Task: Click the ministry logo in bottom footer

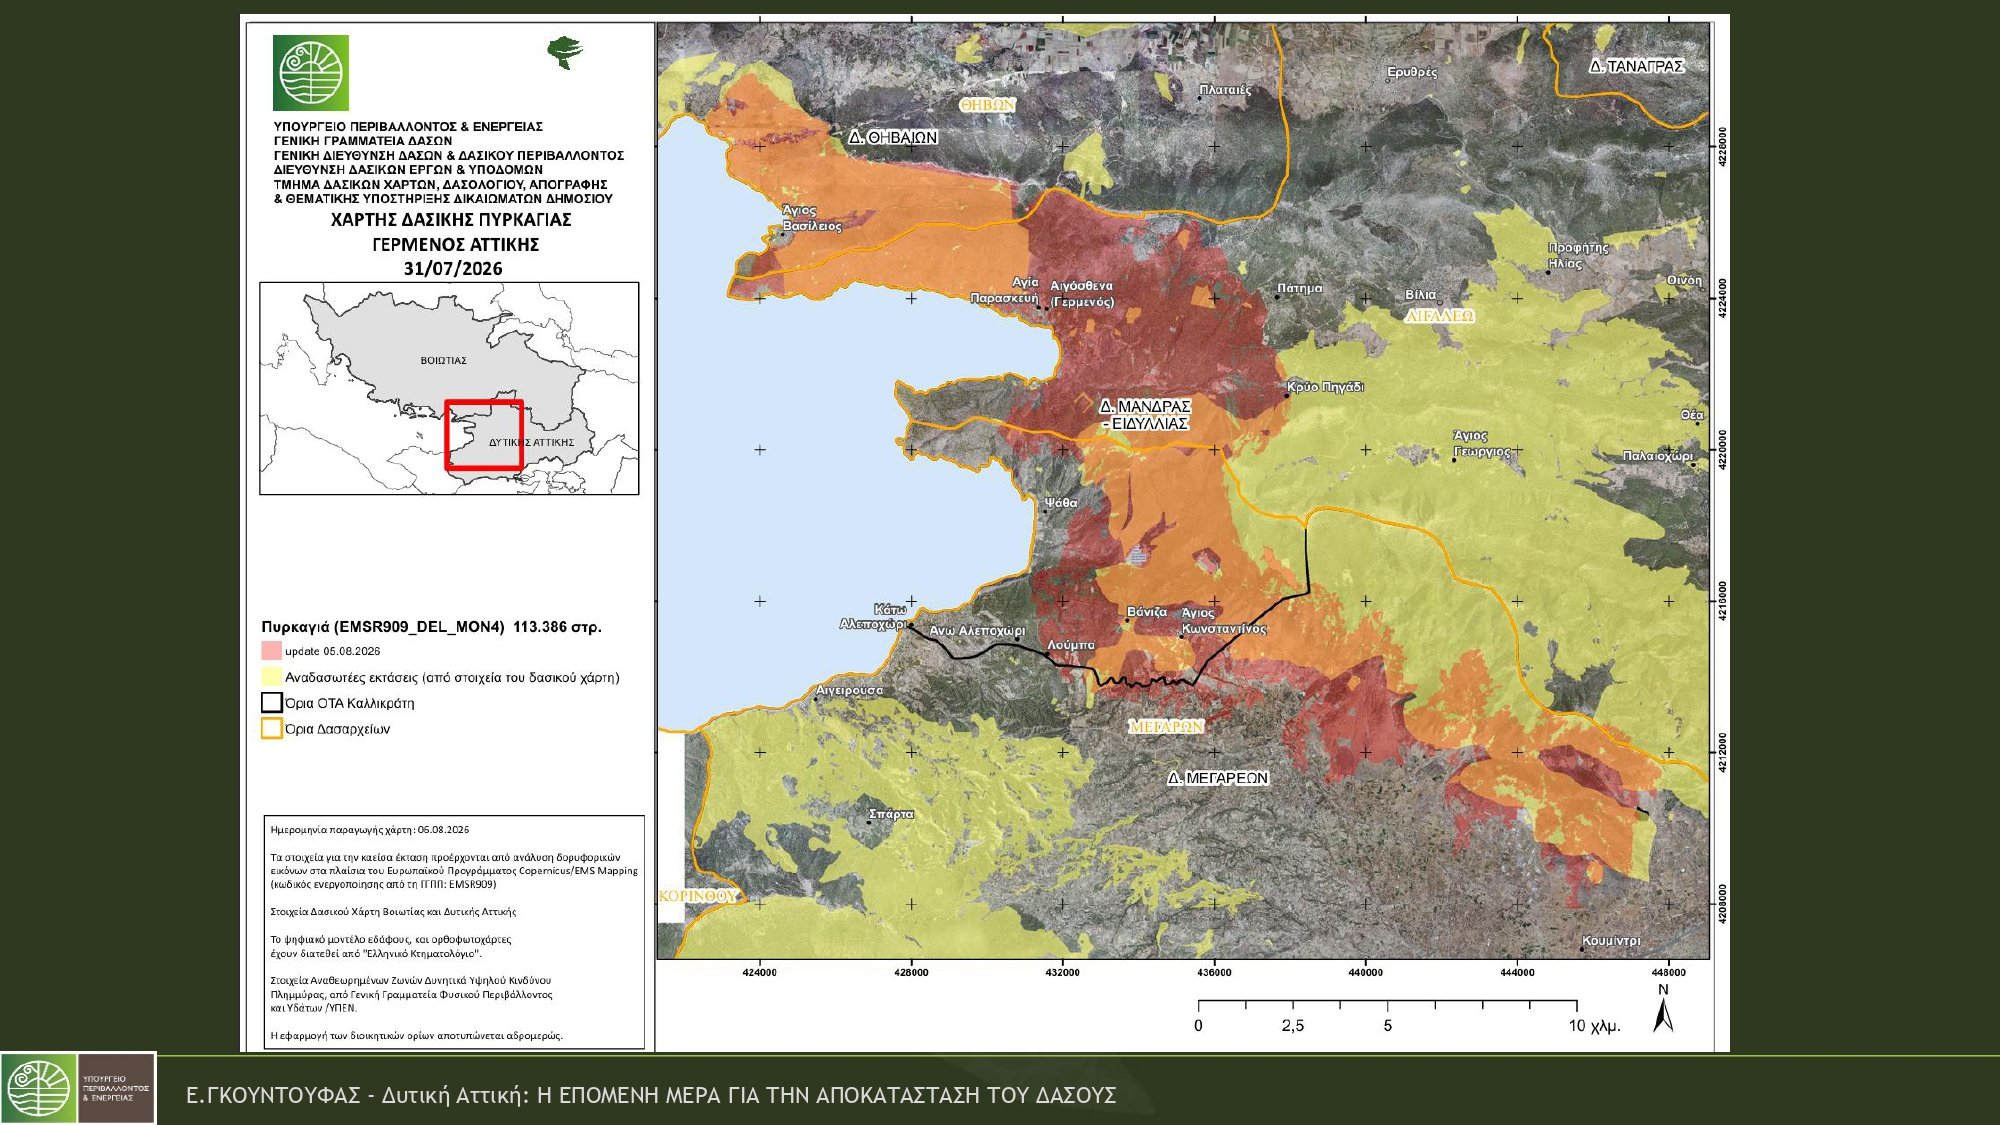Action: (78, 1088)
